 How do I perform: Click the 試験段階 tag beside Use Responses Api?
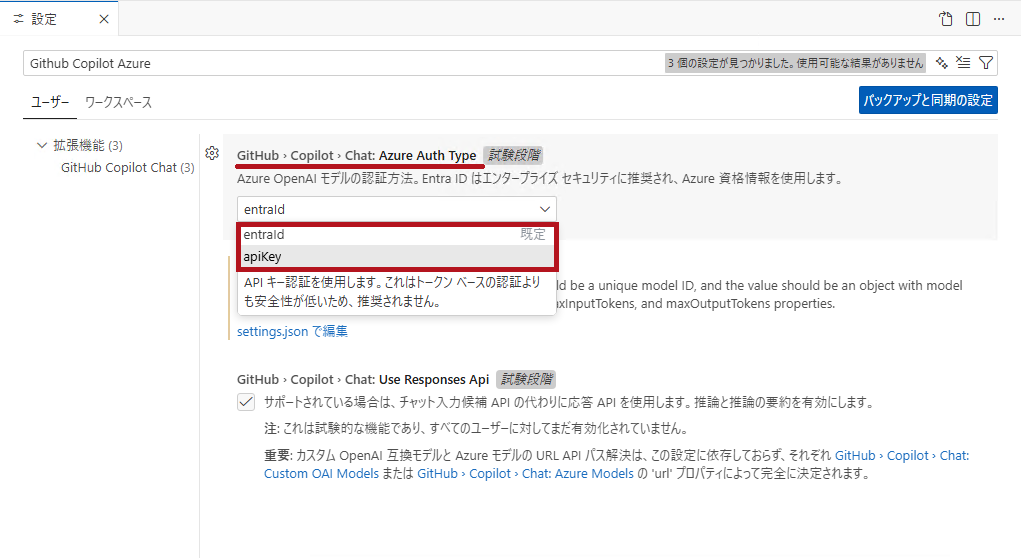click(526, 379)
